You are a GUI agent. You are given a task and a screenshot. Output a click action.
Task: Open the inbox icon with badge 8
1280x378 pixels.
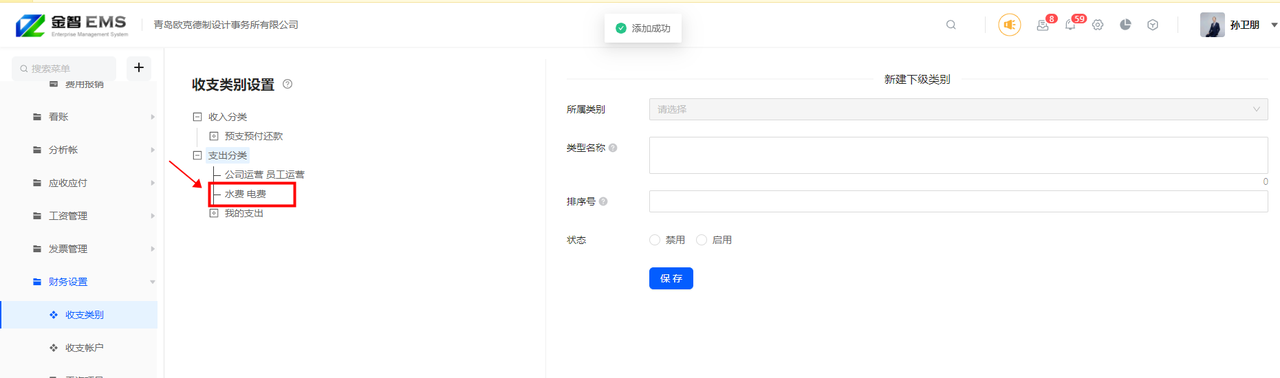coord(1043,25)
